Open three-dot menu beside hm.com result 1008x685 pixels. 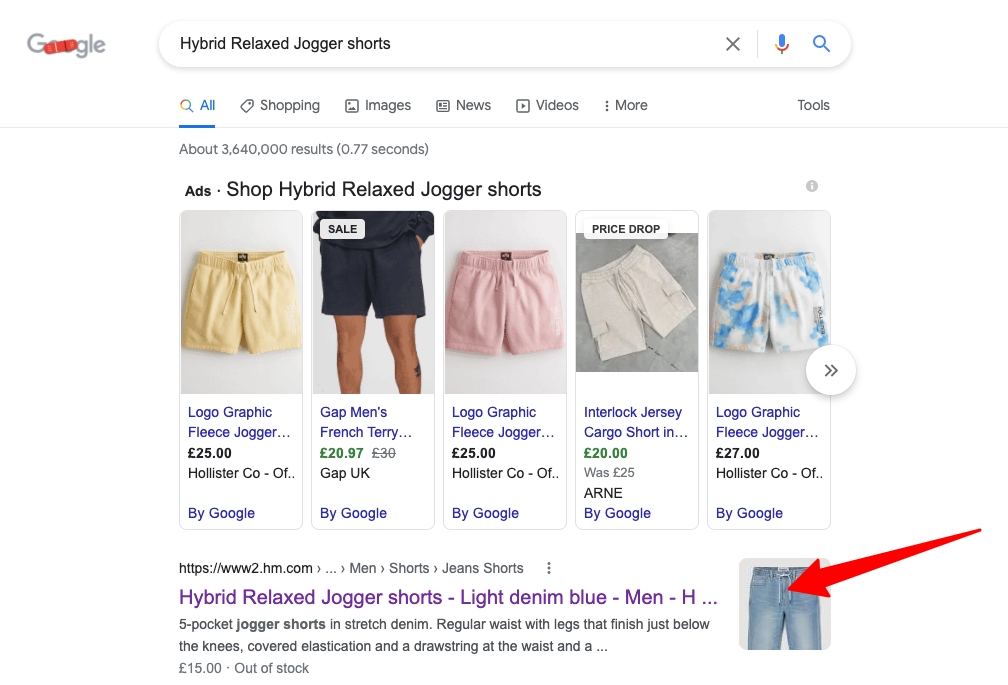tap(548, 568)
